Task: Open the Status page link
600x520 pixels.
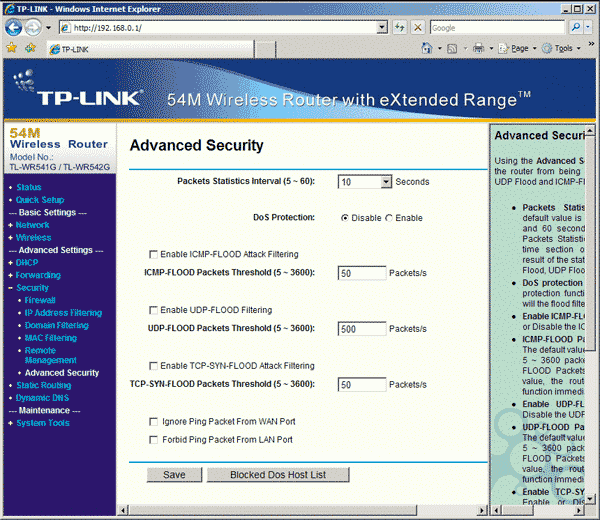Action: coord(29,187)
